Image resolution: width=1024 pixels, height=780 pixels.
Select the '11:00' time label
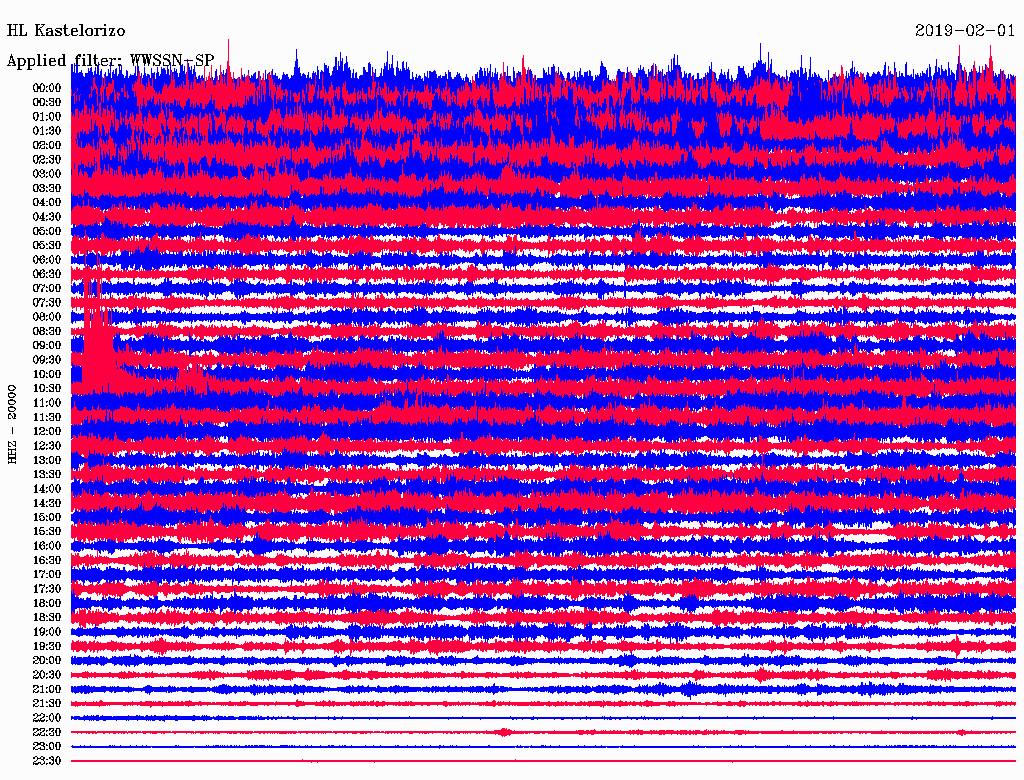pyautogui.click(x=47, y=403)
